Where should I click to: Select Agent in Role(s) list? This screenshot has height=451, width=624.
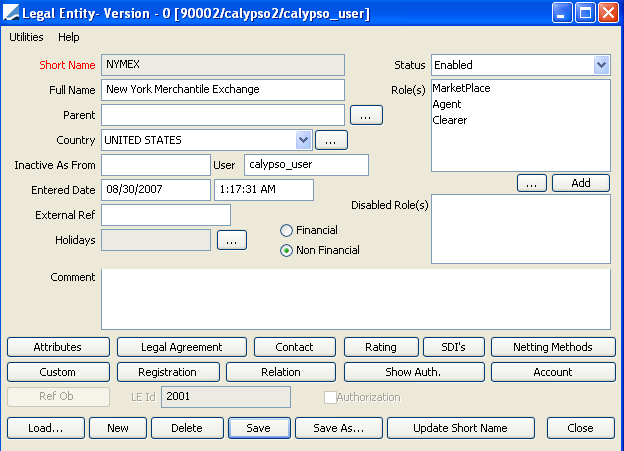(447, 104)
